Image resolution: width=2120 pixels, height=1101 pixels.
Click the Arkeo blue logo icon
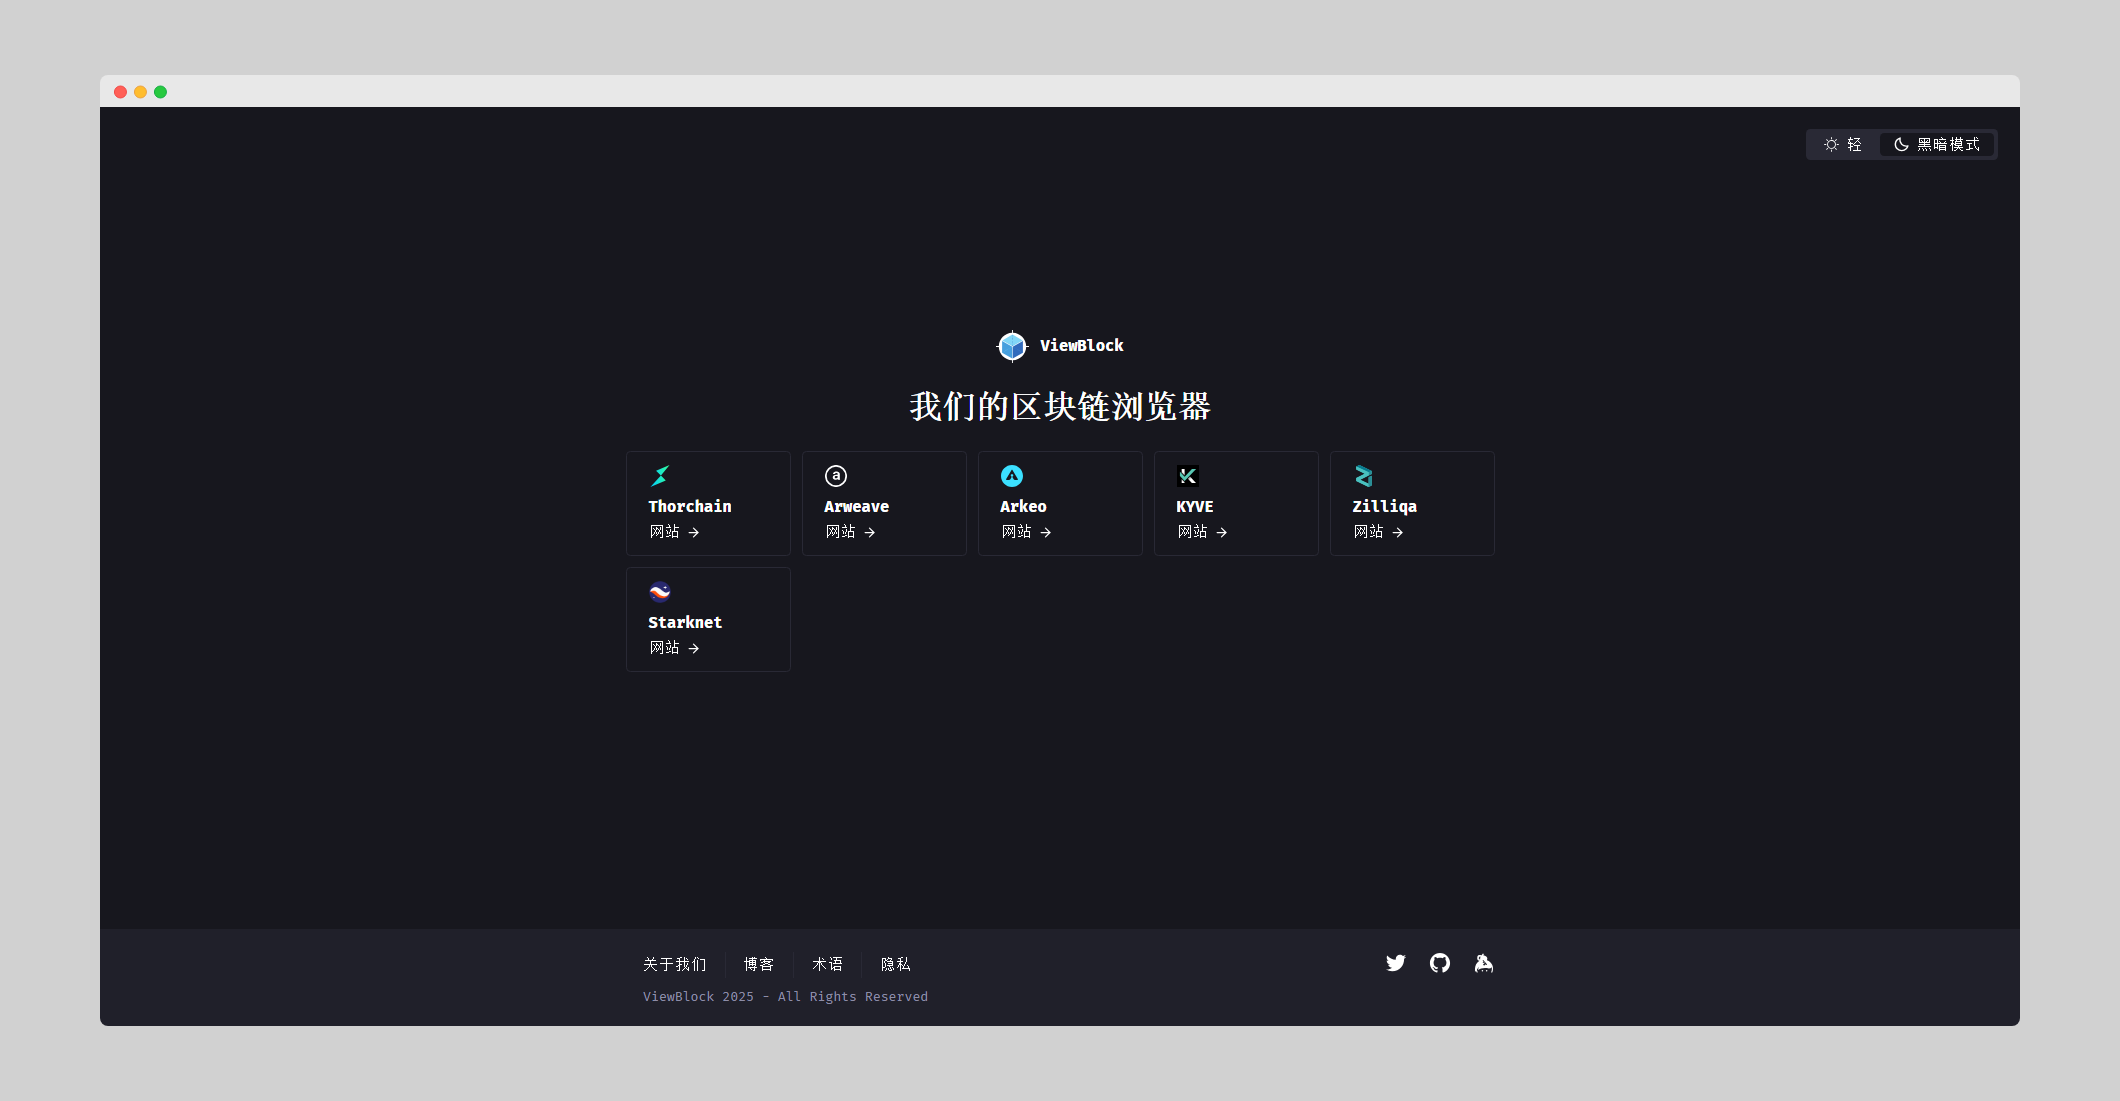[1012, 476]
